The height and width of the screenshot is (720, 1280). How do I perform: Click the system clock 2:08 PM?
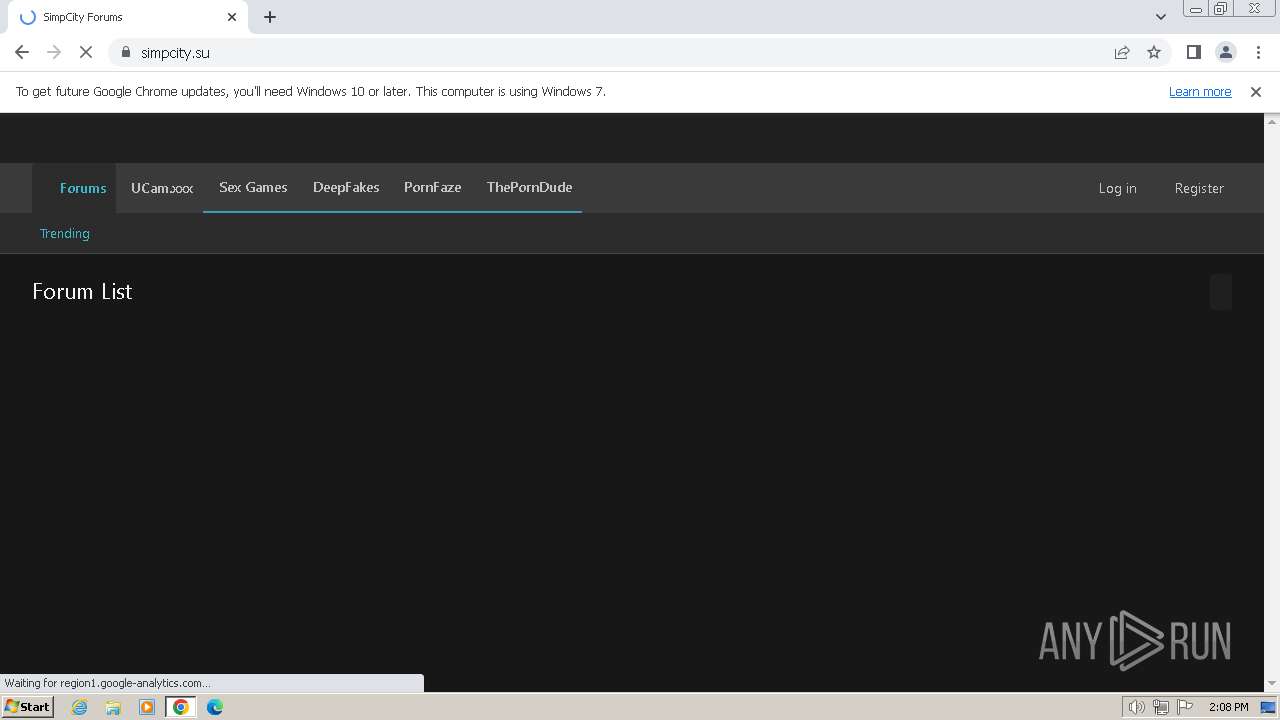(1228, 707)
